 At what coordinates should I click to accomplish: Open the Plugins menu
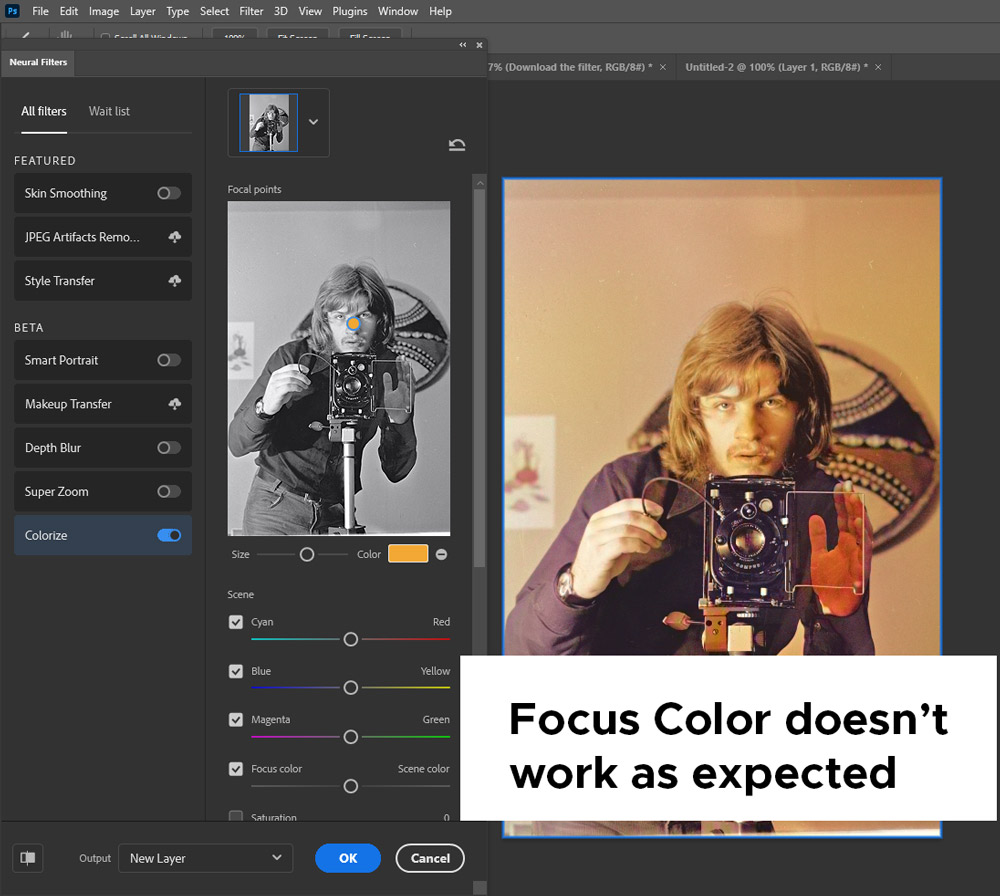coord(349,11)
